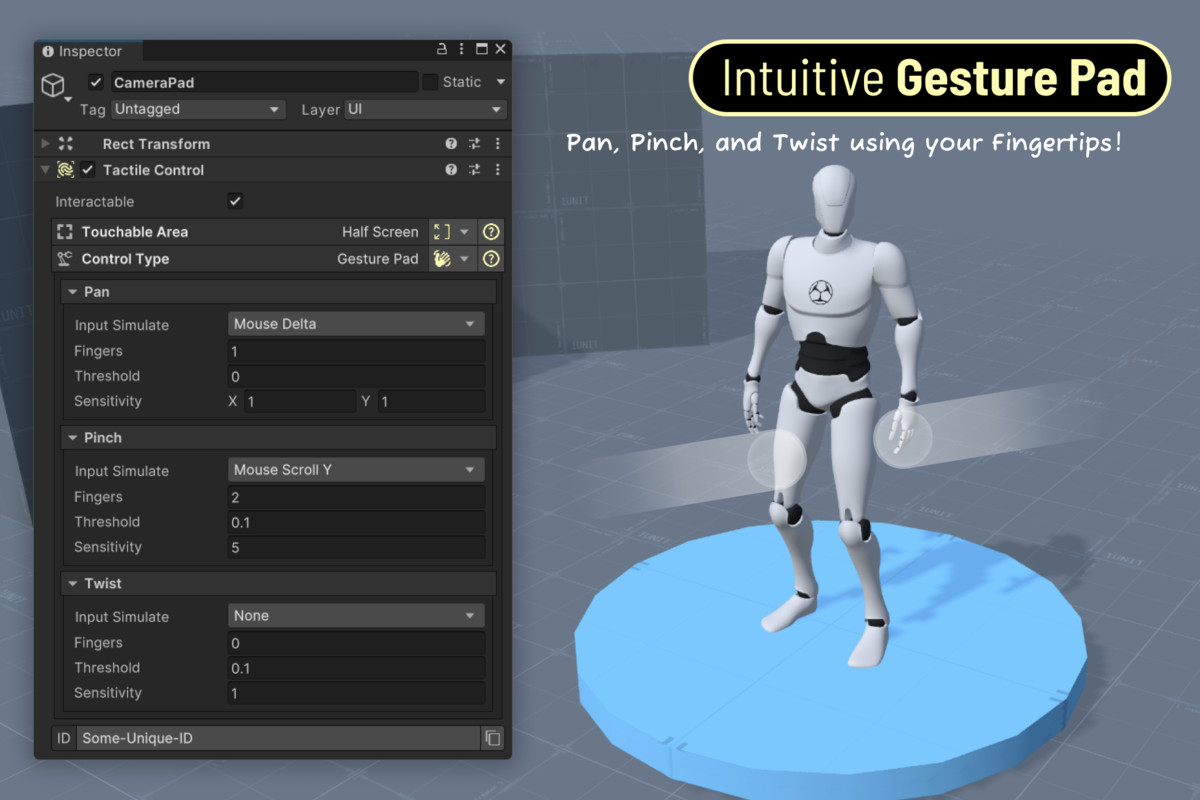Click the Control Type joystick icon
The width and height of the screenshot is (1200, 800).
point(65,259)
